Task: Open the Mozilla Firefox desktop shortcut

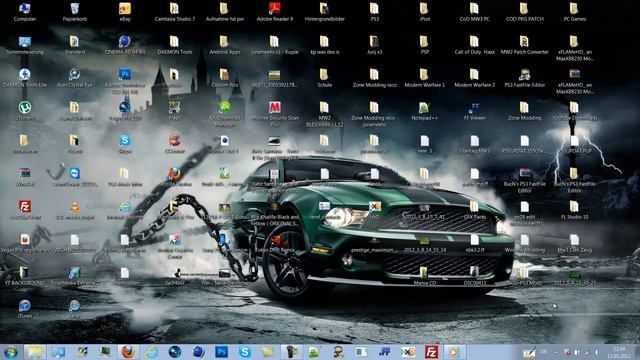Action: 175,177
